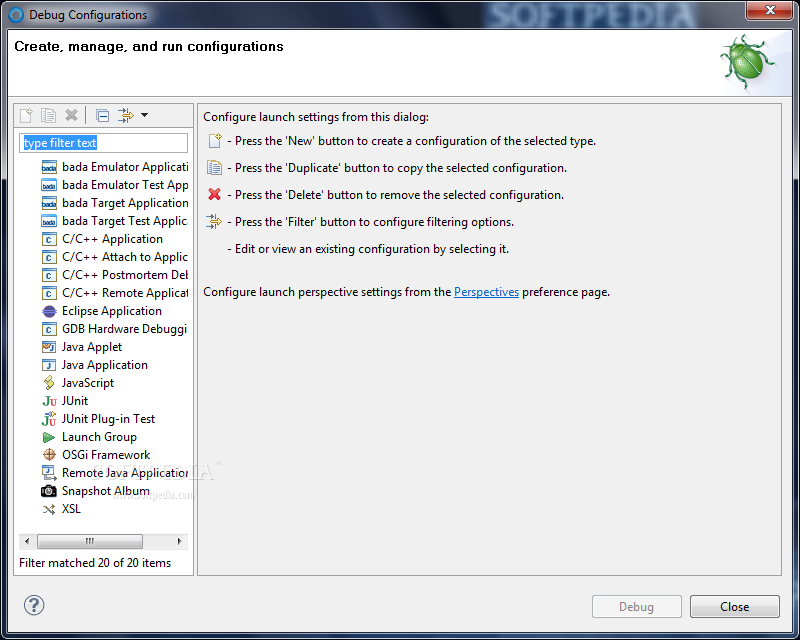Click the JUnit icon
This screenshot has height=640, width=800.
pyautogui.click(x=49, y=401)
